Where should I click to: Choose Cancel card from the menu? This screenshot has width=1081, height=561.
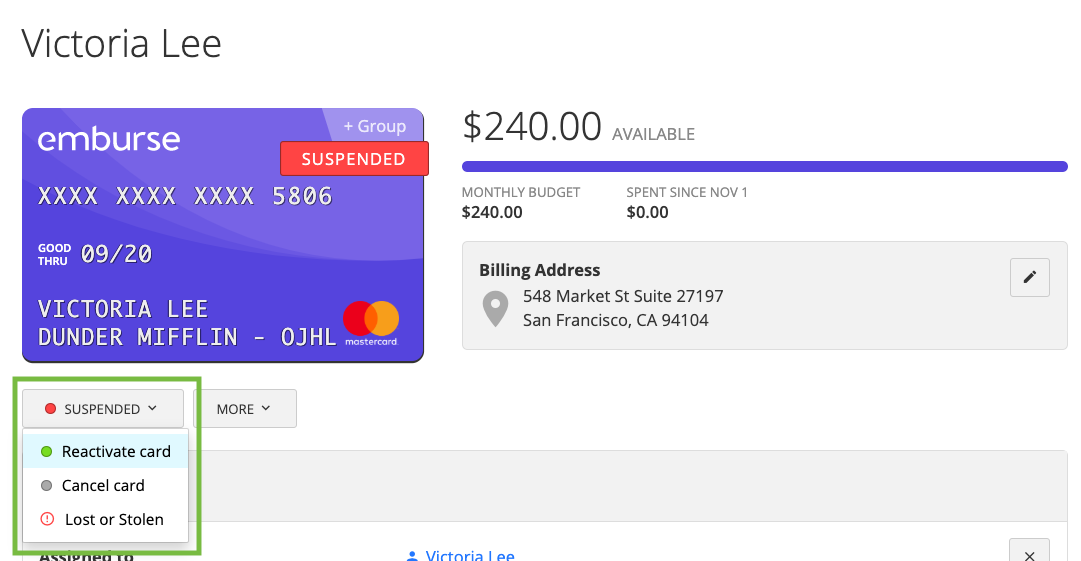(x=105, y=485)
